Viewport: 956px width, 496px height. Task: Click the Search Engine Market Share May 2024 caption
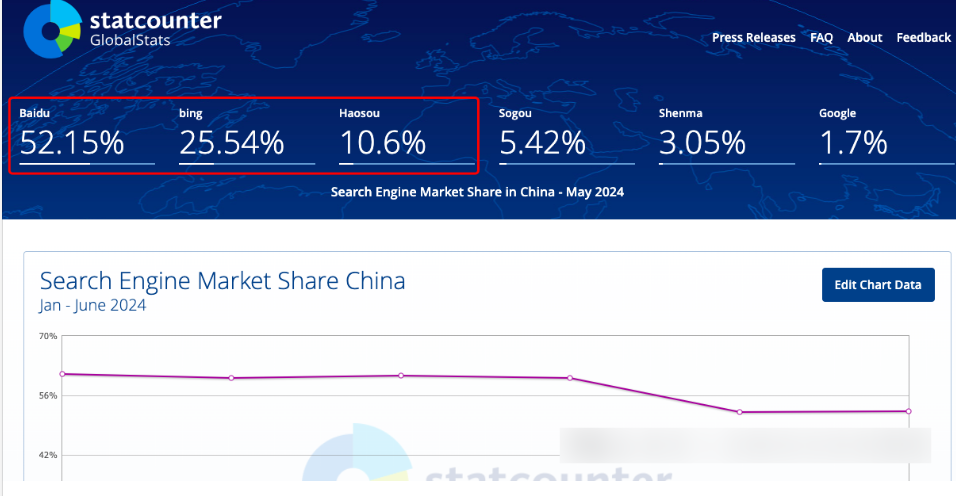coord(477,191)
